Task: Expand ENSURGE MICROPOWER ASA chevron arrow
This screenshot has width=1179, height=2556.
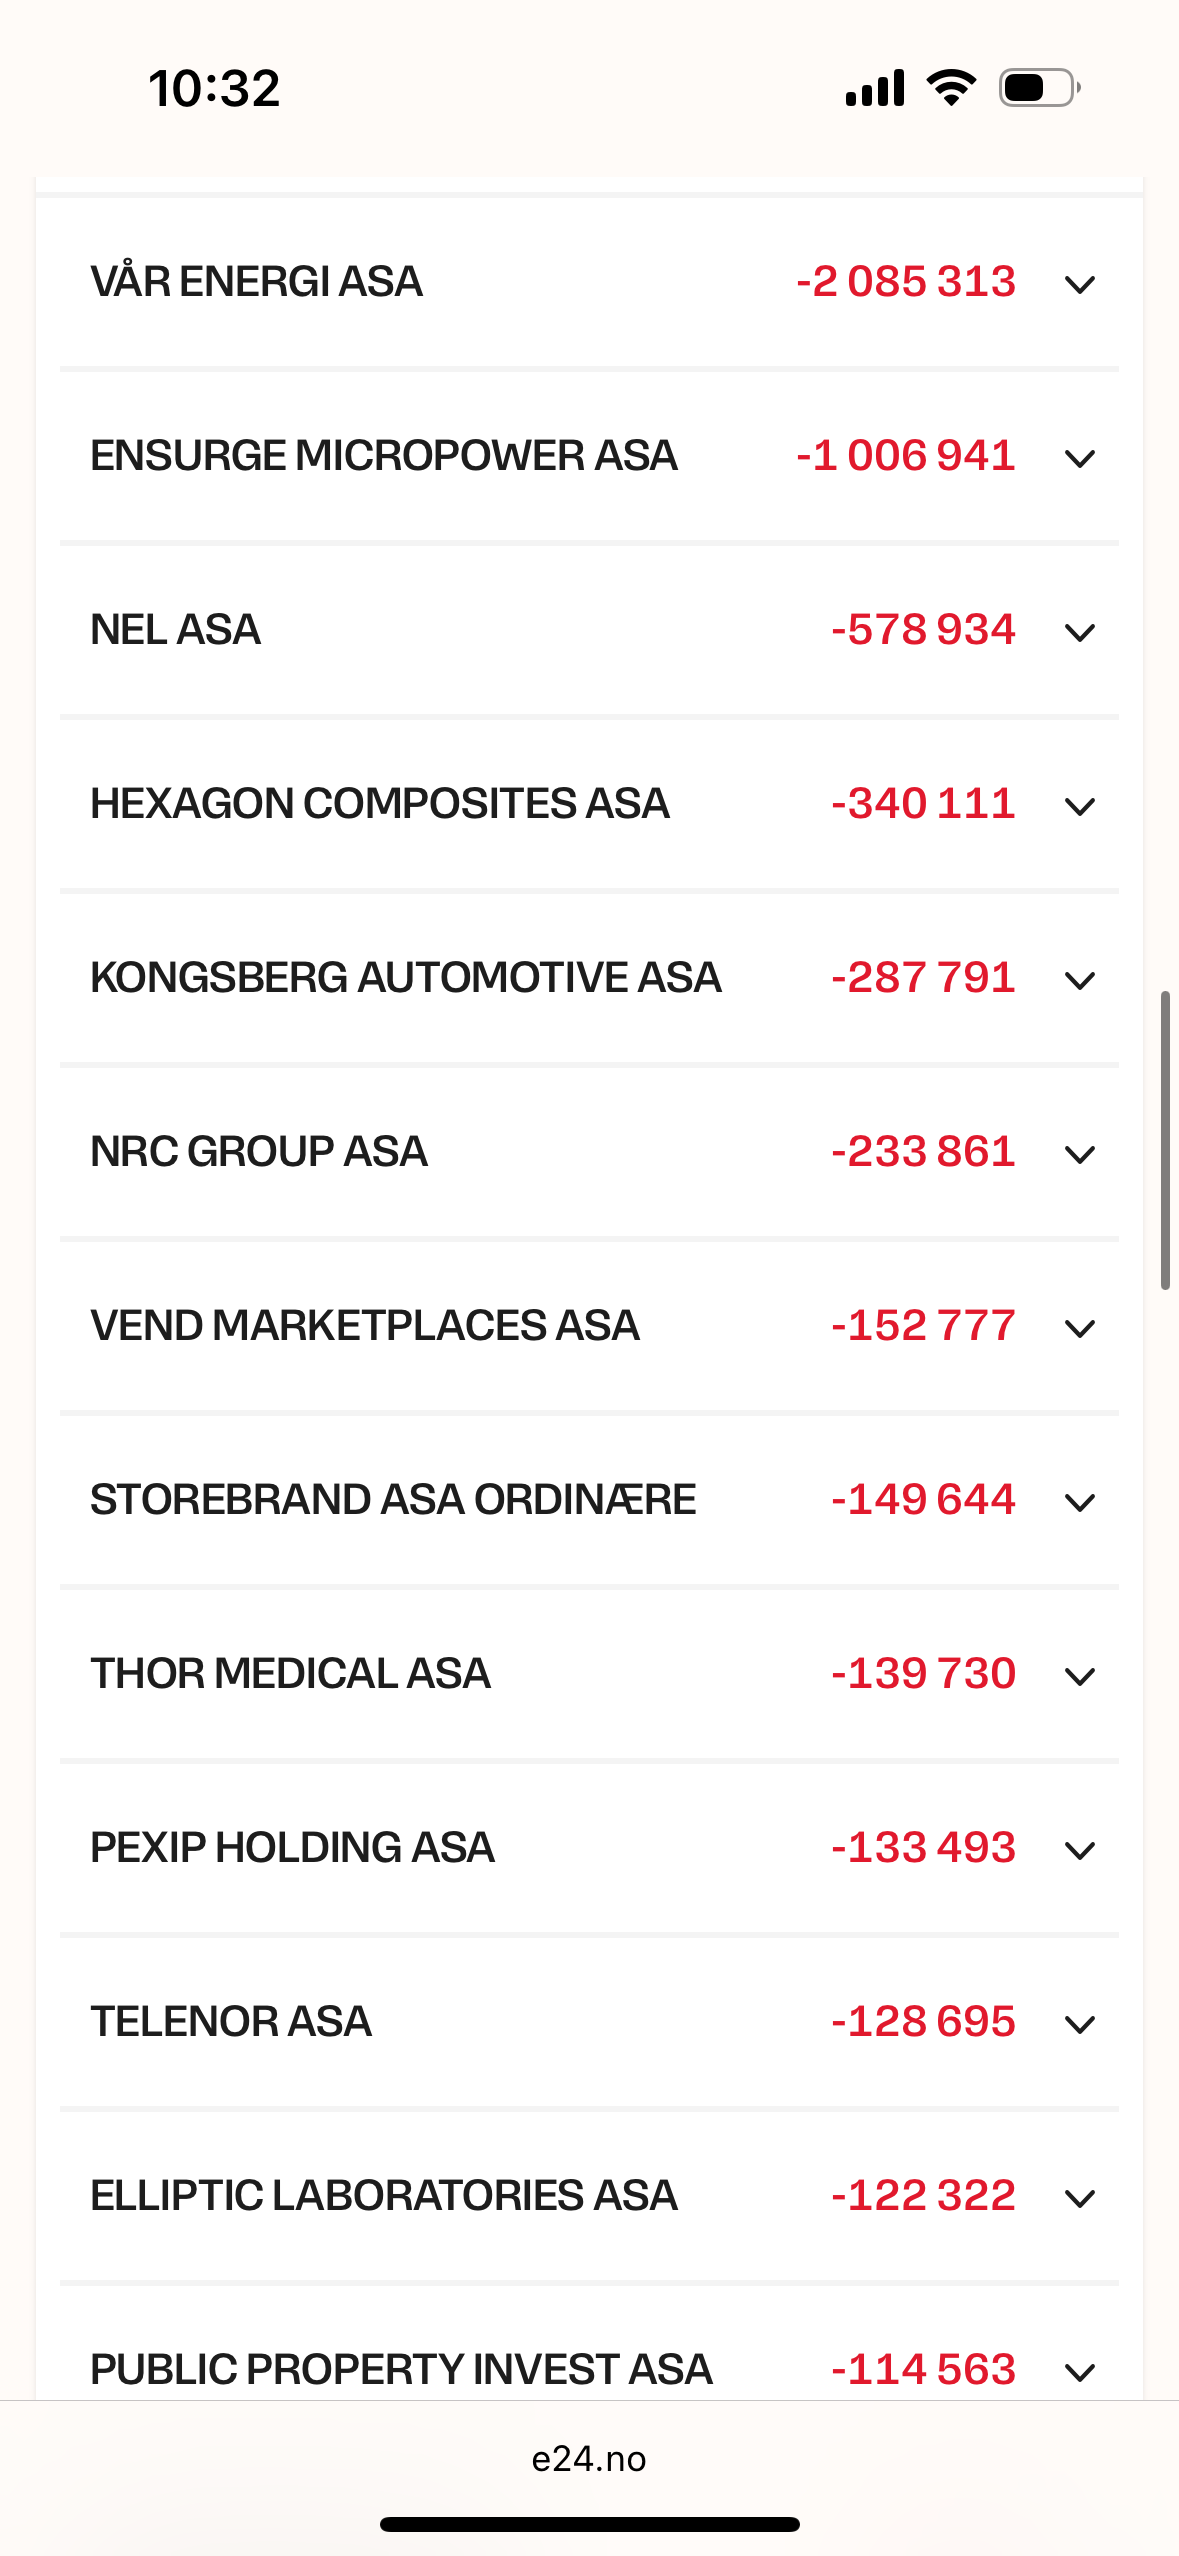Action: 1080,459
